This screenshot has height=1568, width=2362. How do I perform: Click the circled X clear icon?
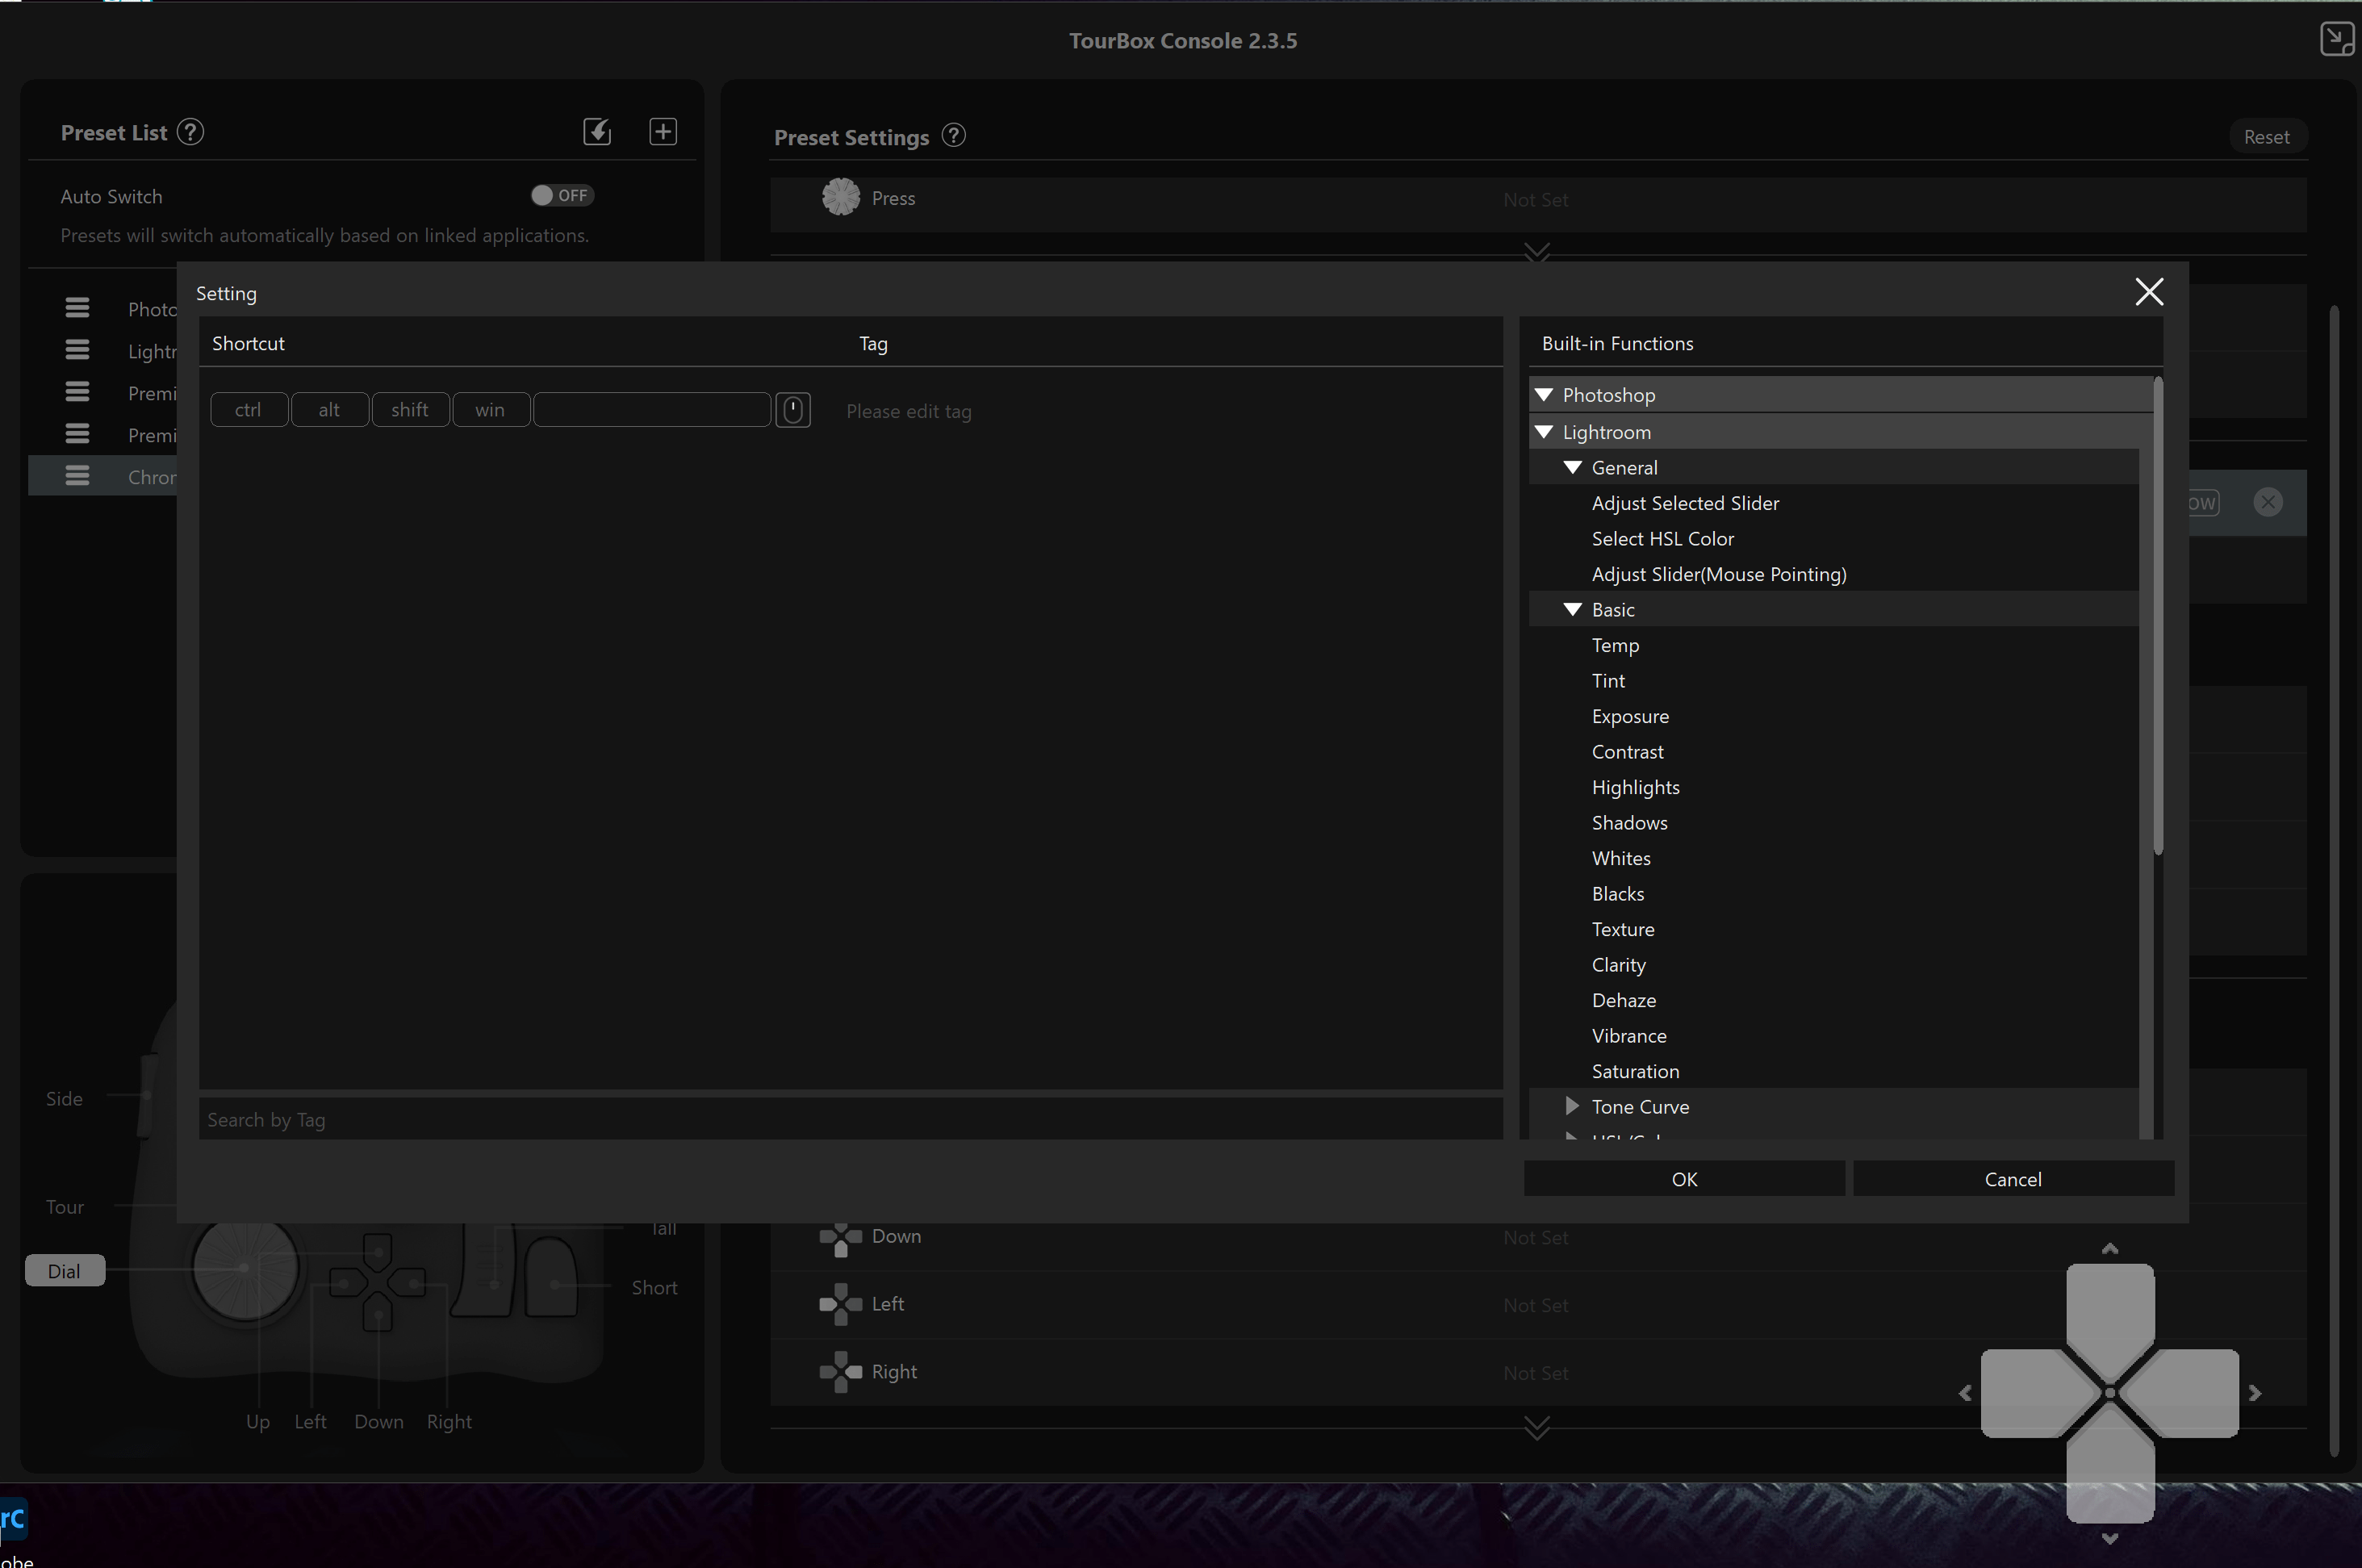click(2268, 502)
